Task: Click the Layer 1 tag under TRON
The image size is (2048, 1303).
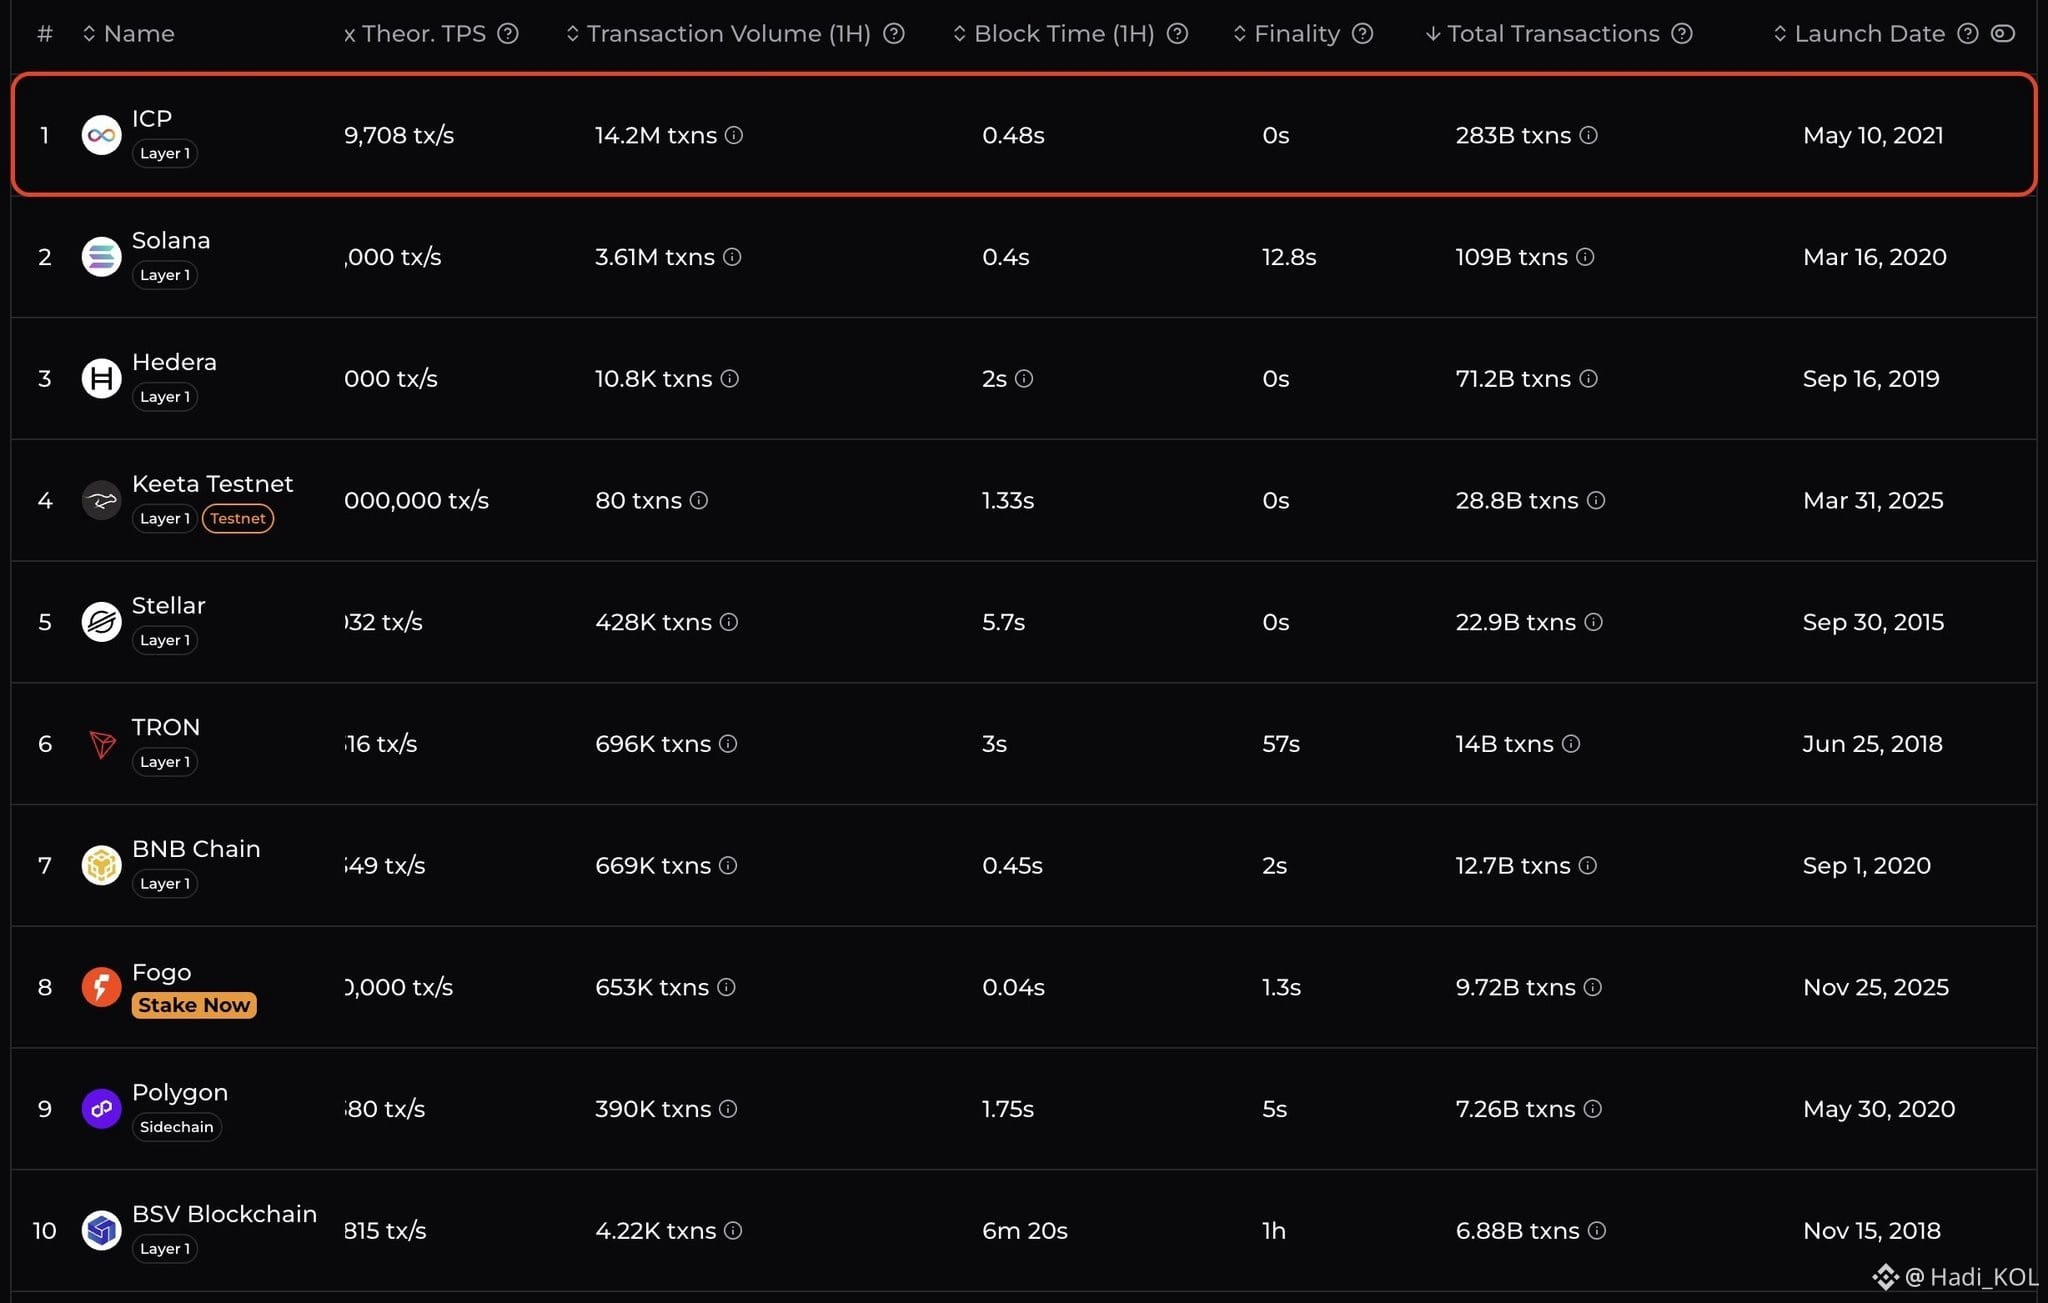Action: pos(165,762)
